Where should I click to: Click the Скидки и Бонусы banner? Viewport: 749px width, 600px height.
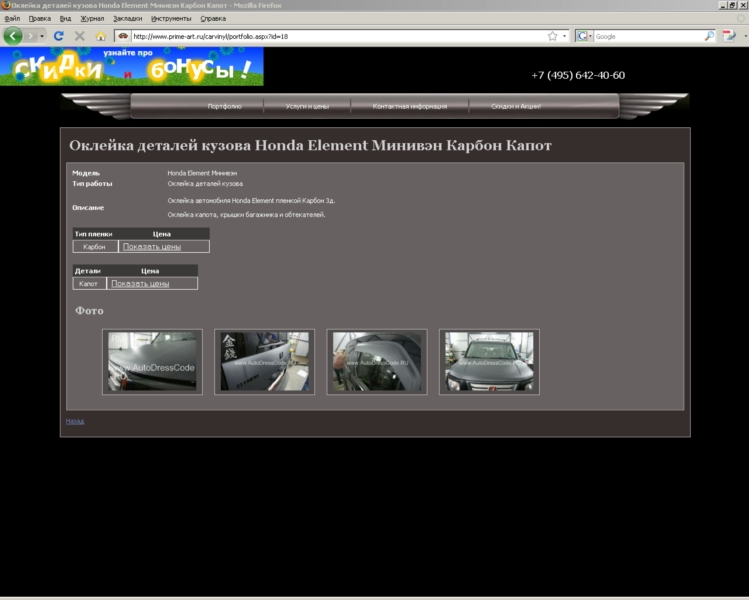tap(131, 66)
